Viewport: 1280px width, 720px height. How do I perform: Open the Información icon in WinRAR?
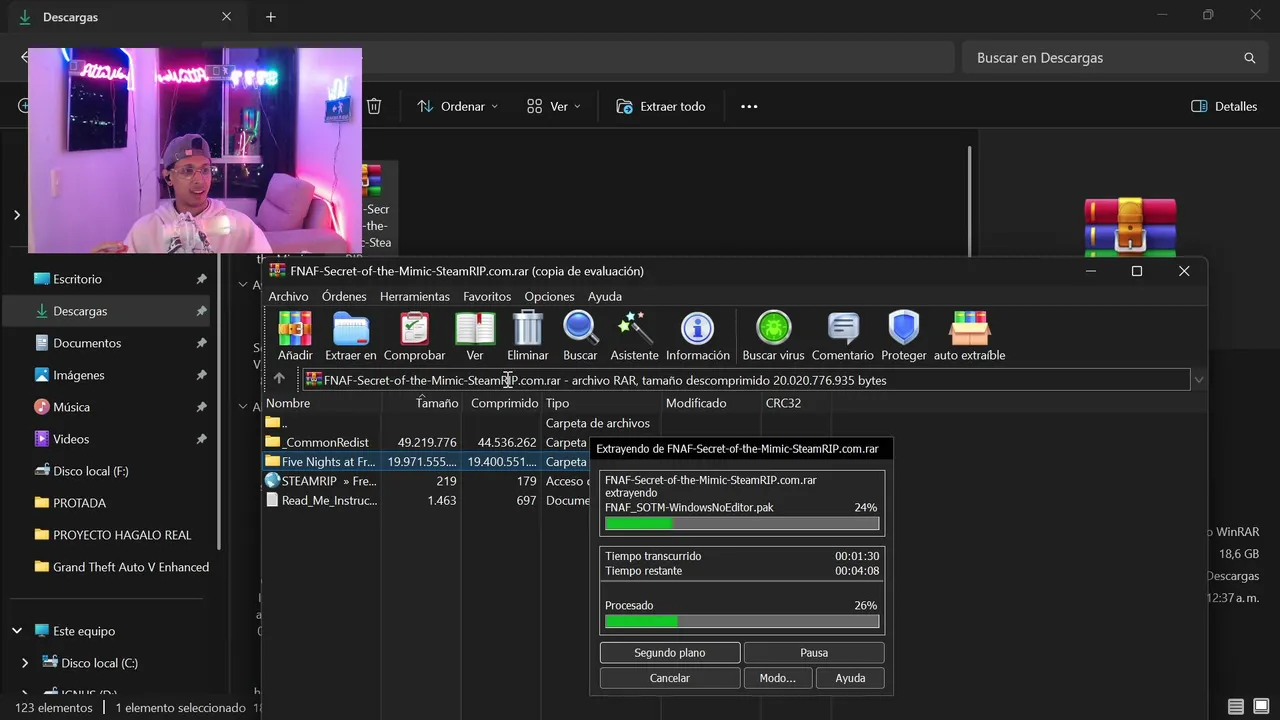point(697,328)
